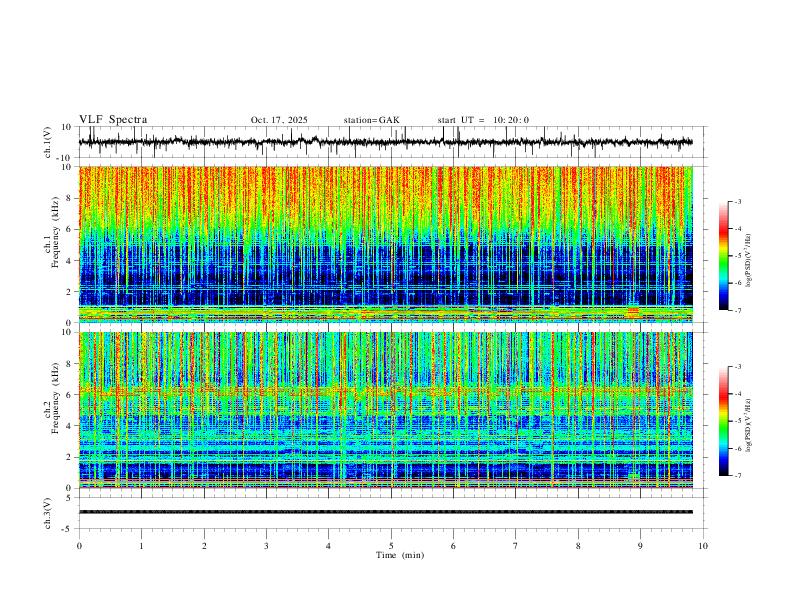Click time axis tick label '4'
This screenshot has height=612, width=792.
click(329, 546)
